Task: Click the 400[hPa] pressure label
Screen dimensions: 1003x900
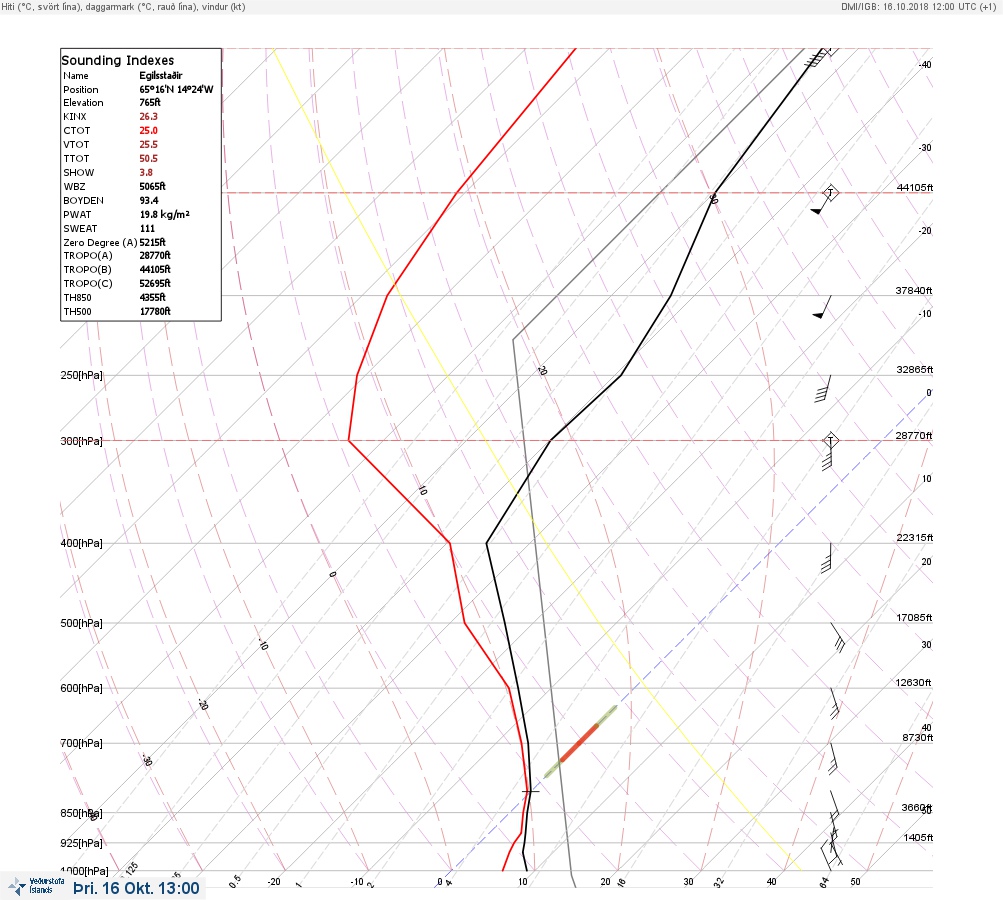Action: pyautogui.click(x=81, y=543)
